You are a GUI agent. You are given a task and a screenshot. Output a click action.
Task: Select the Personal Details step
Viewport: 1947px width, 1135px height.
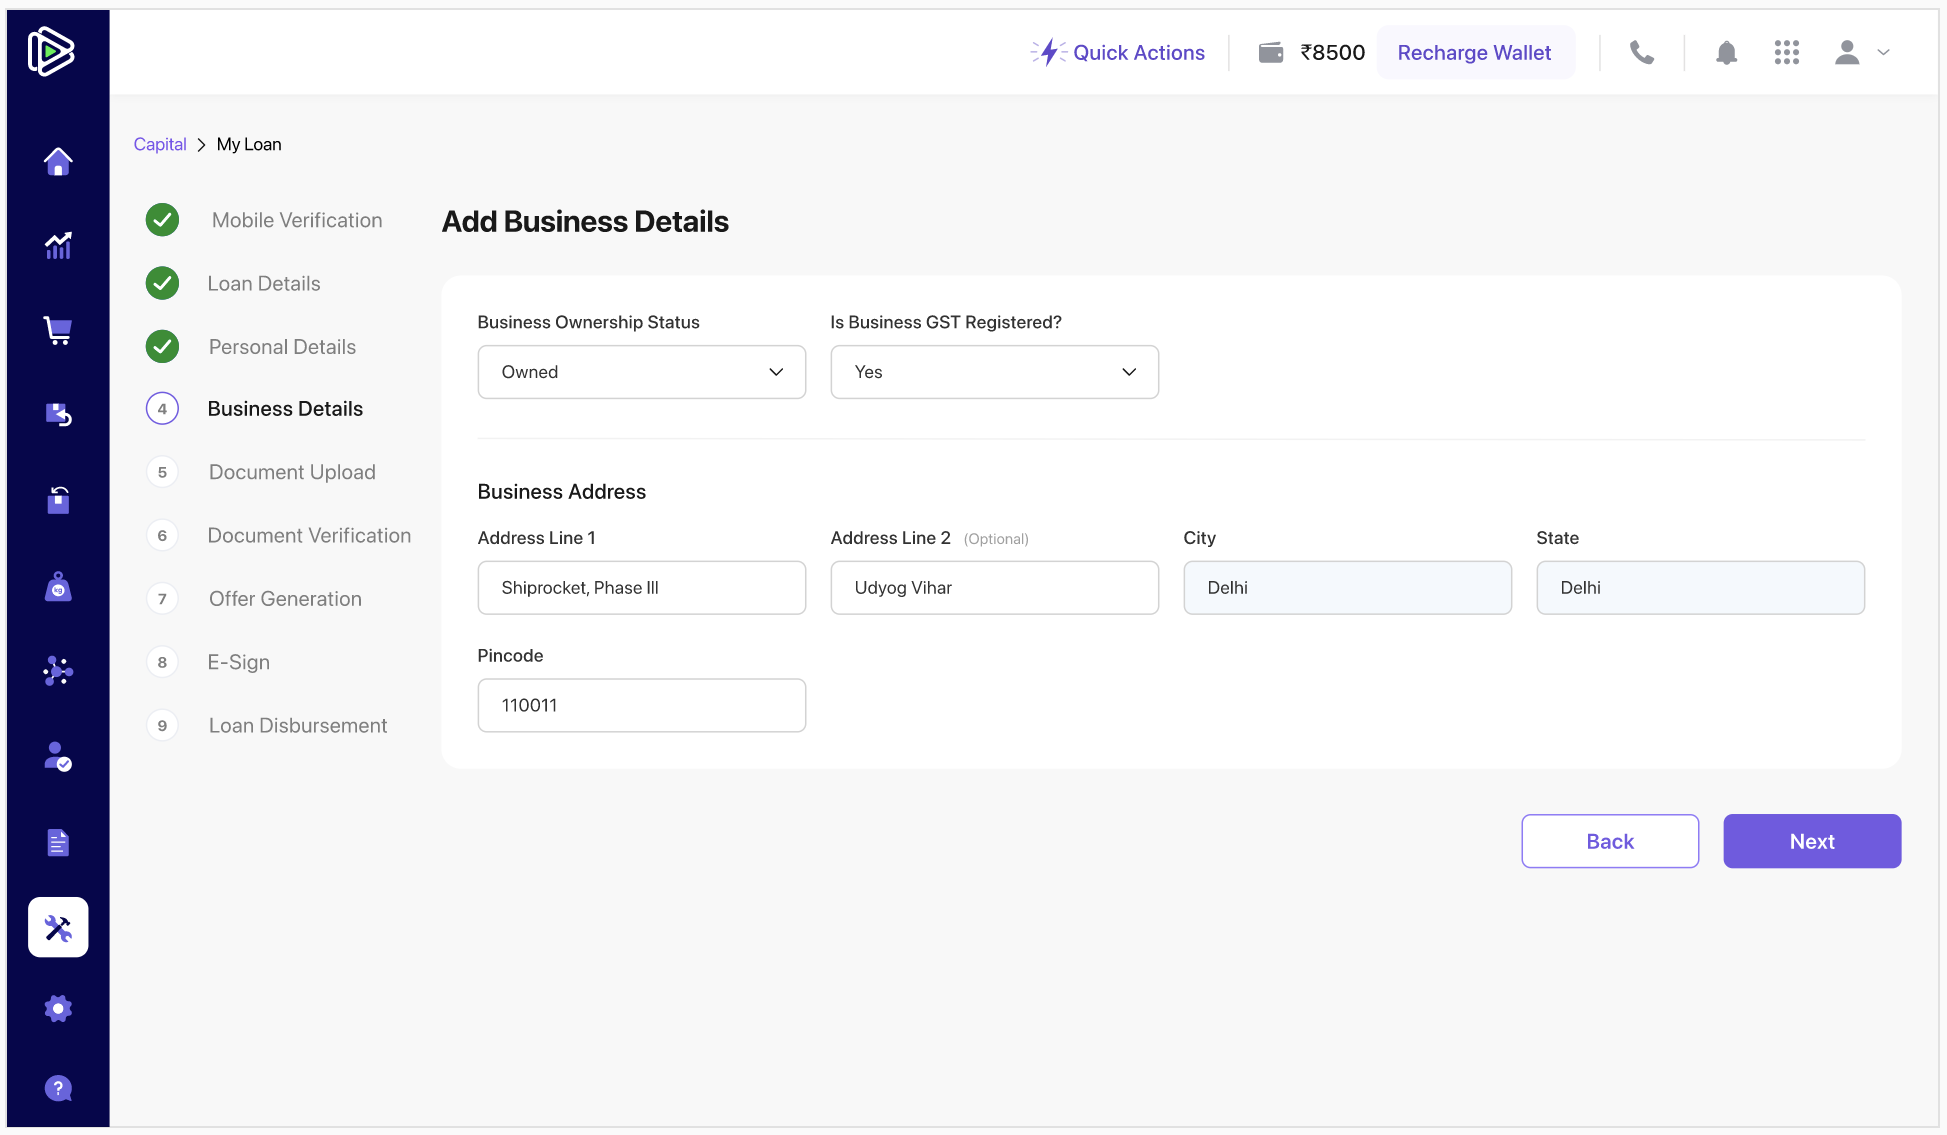coord(282,347)
